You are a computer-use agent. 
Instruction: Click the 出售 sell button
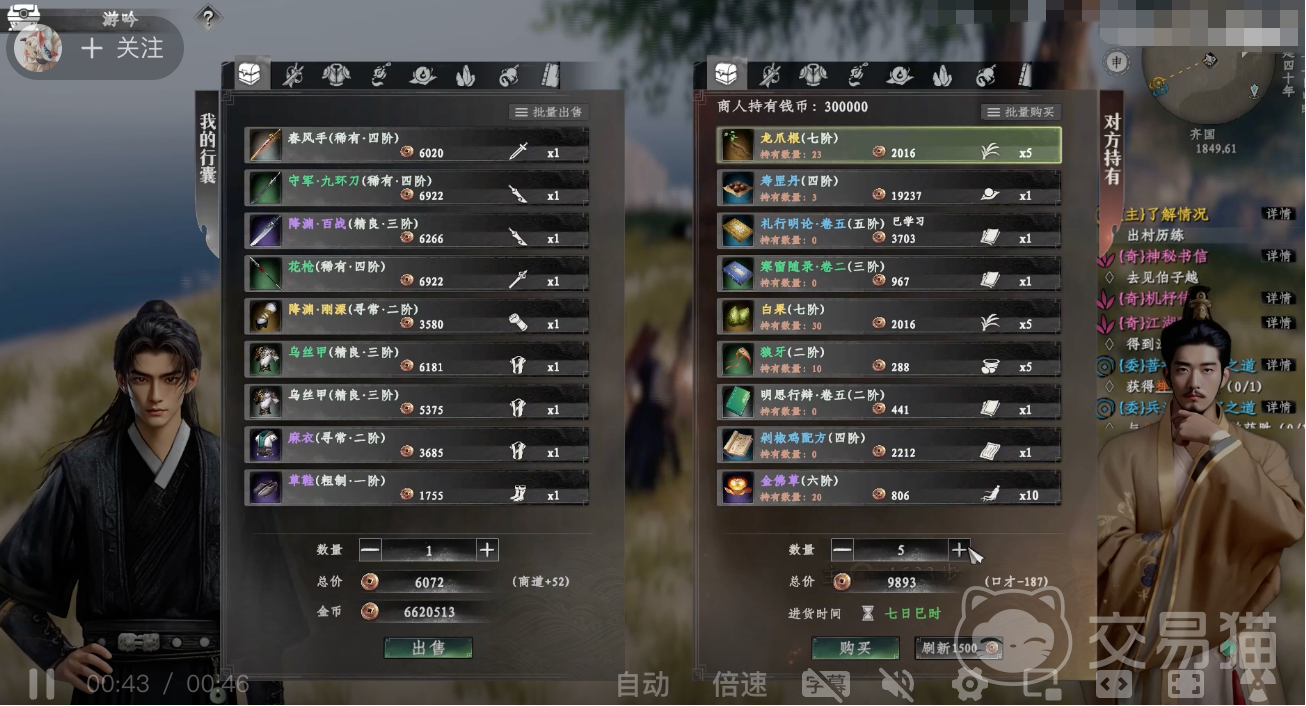click(x=428, y=648)
